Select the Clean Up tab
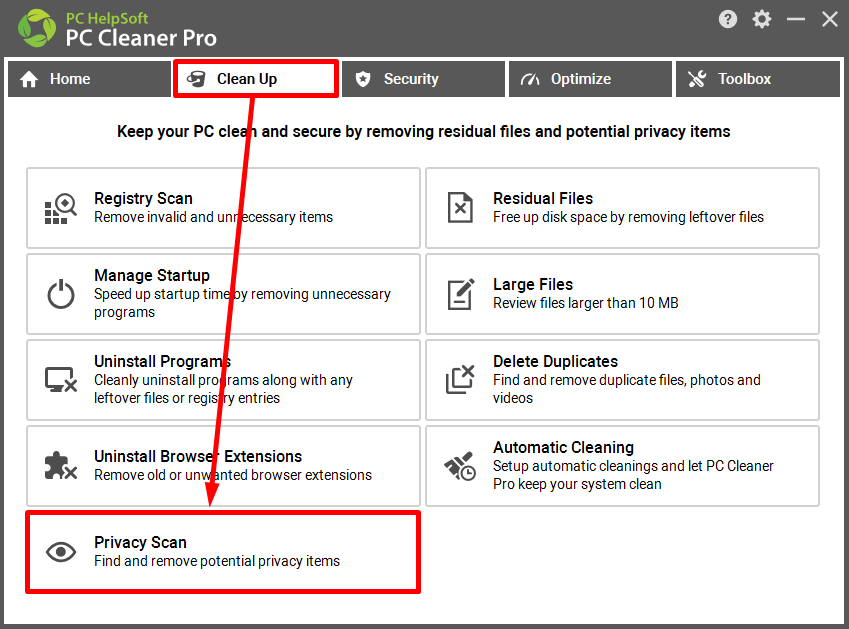 point(256,79)
